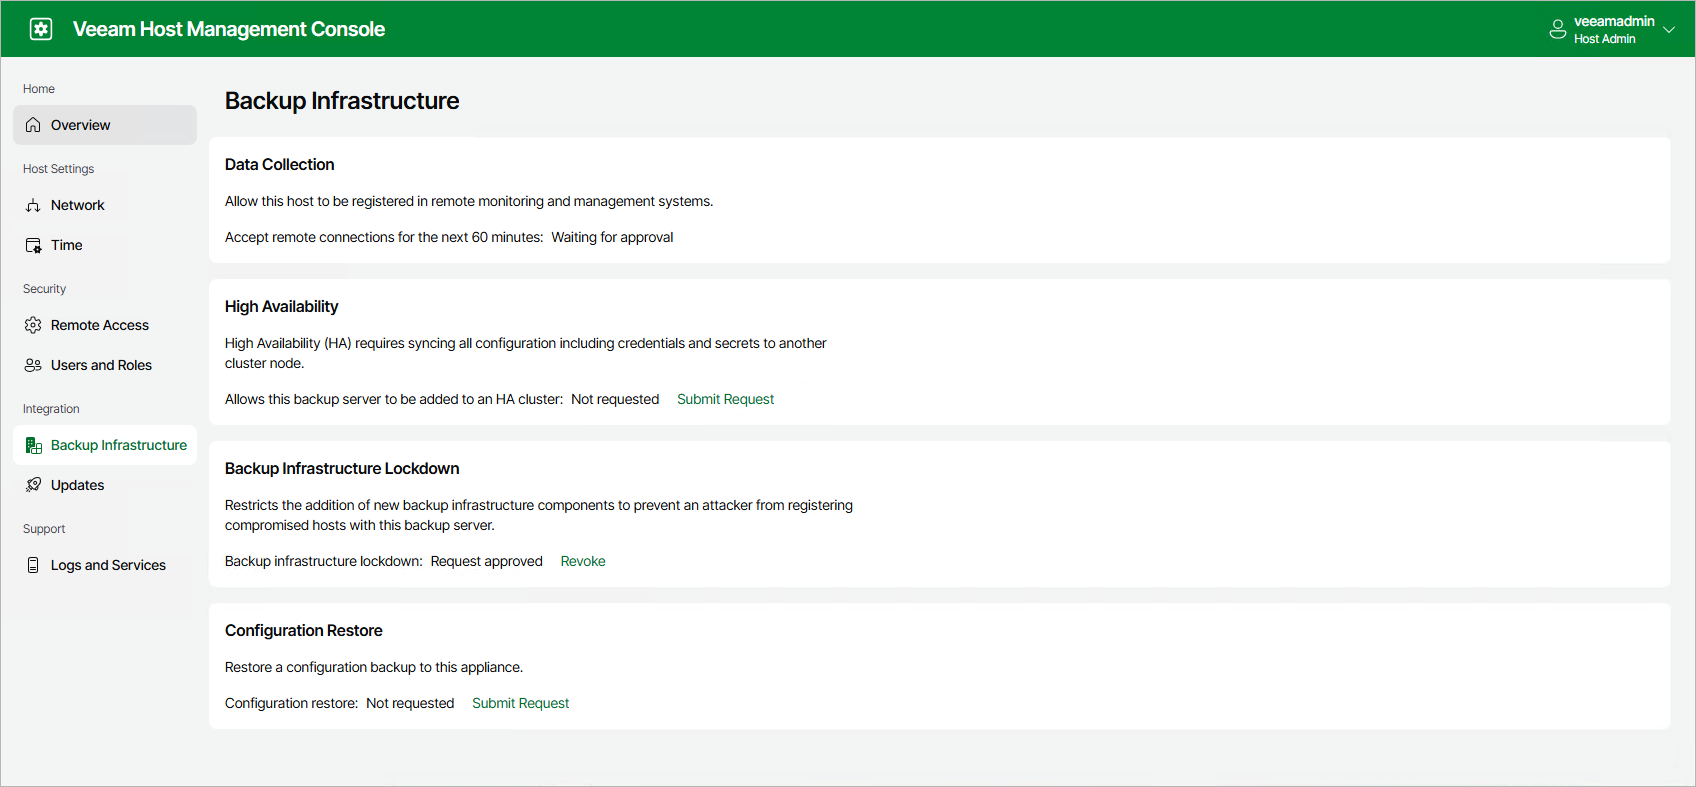Click the Logs and Services document icon
This screenshot has width=1696, height=787.
pyautogui.click(x=33, y=565)
